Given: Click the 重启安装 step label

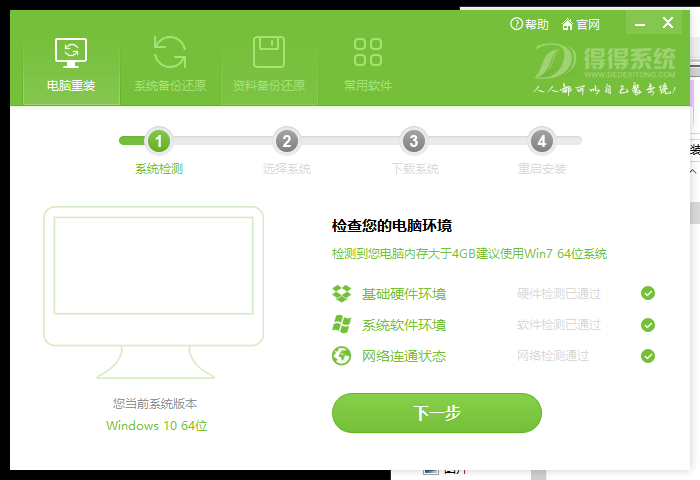Looking at the screenshot, I should pos(542,169).
